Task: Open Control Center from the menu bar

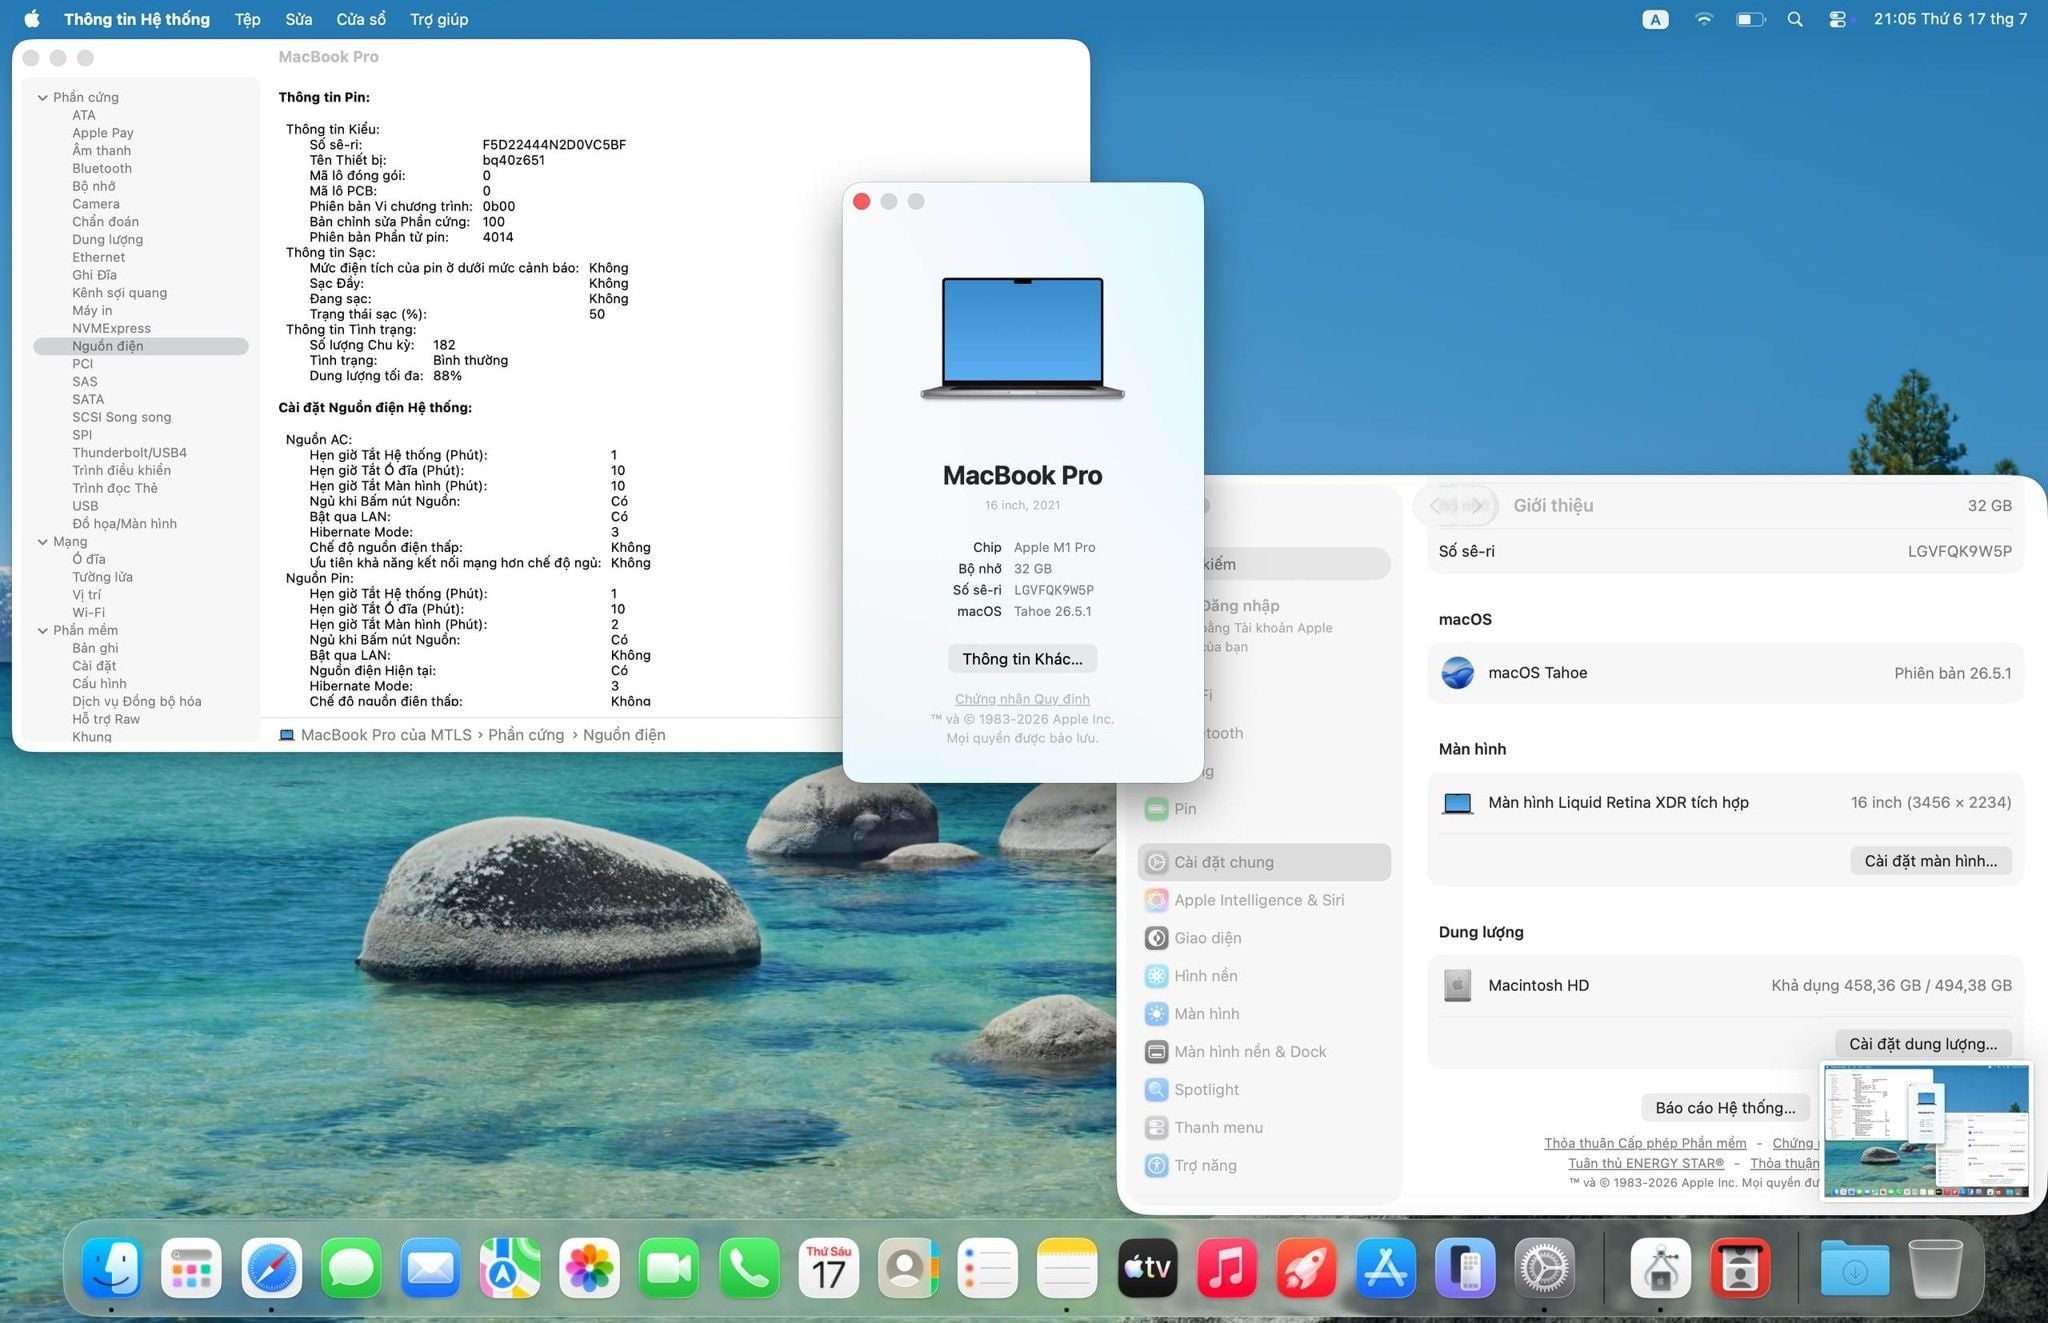Action: coord(1837,19)
